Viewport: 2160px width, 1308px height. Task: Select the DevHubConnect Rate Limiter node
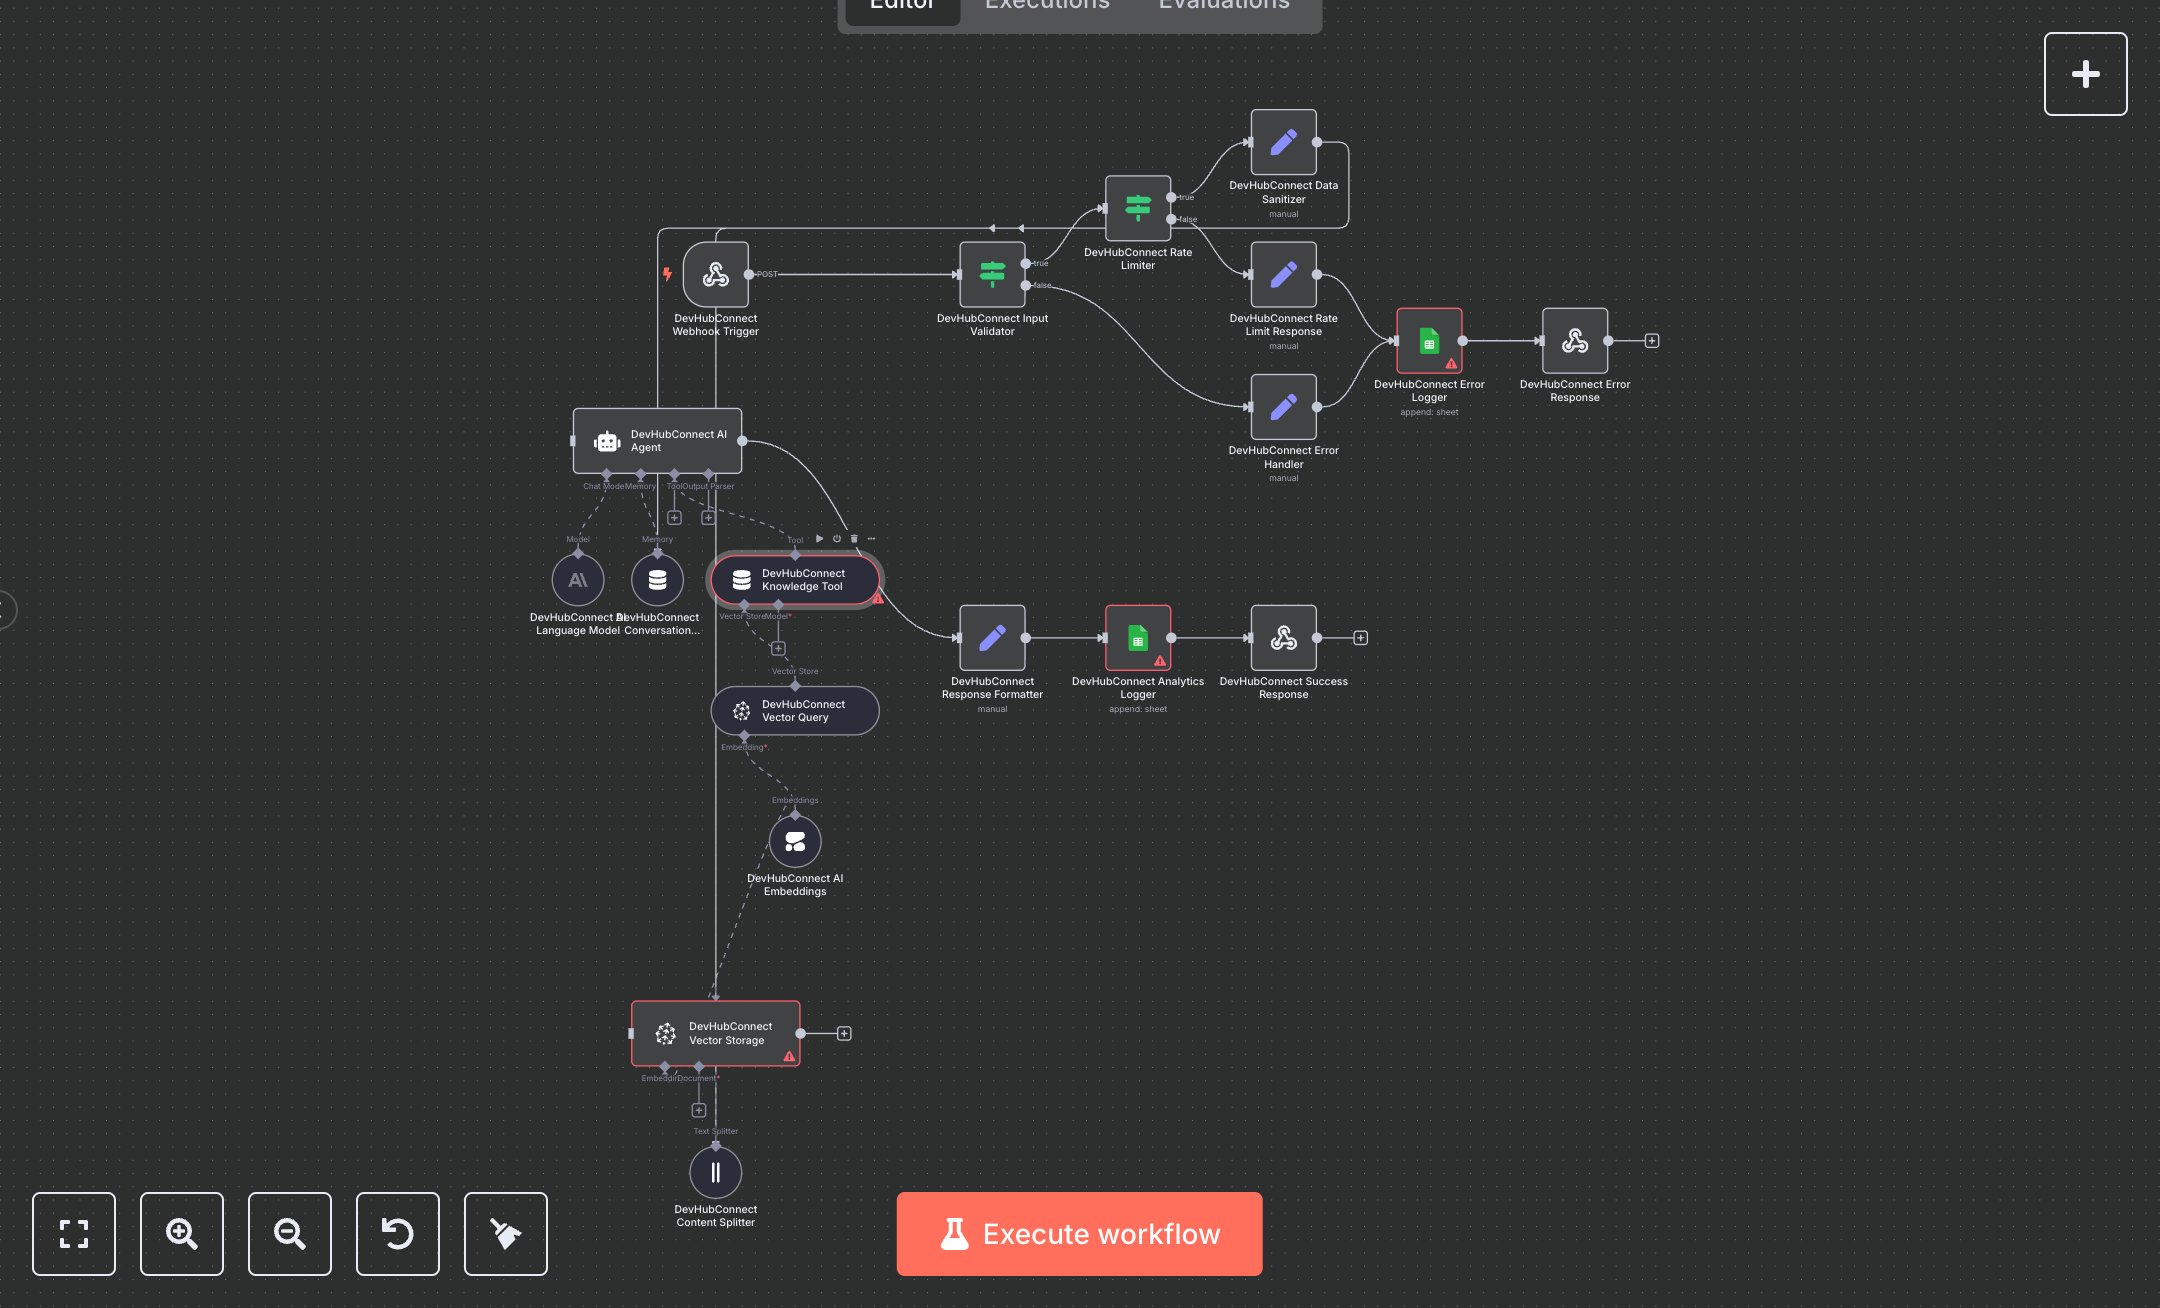(x=1137, y=210)
